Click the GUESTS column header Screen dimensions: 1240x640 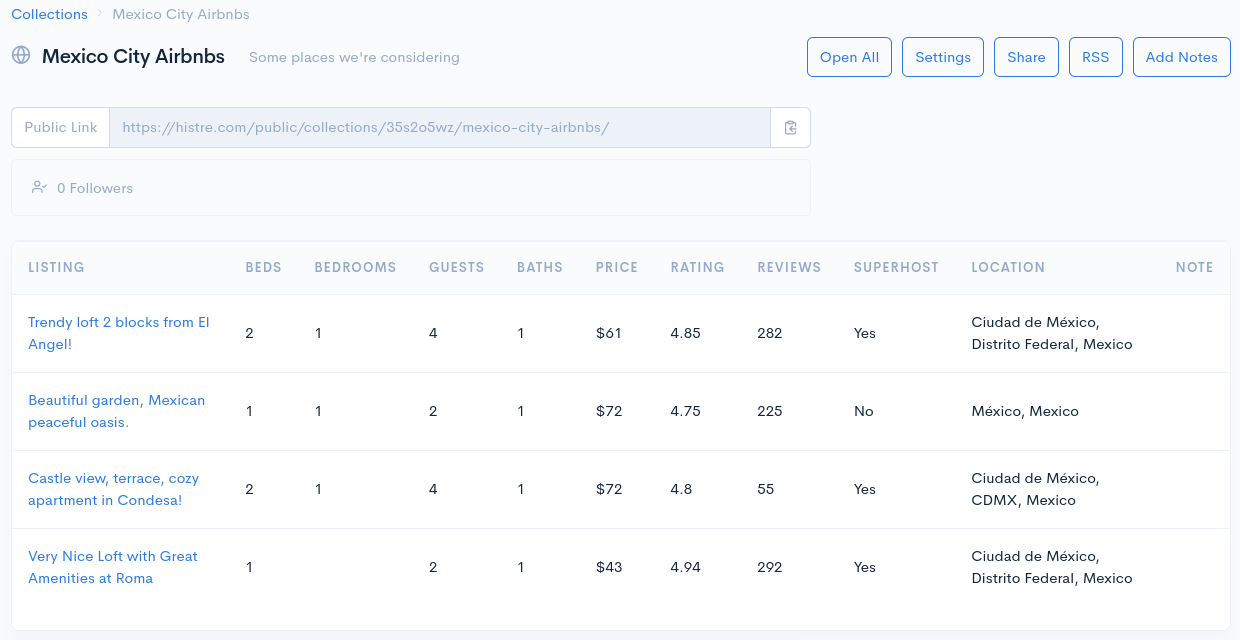click(x=456, y=267)
